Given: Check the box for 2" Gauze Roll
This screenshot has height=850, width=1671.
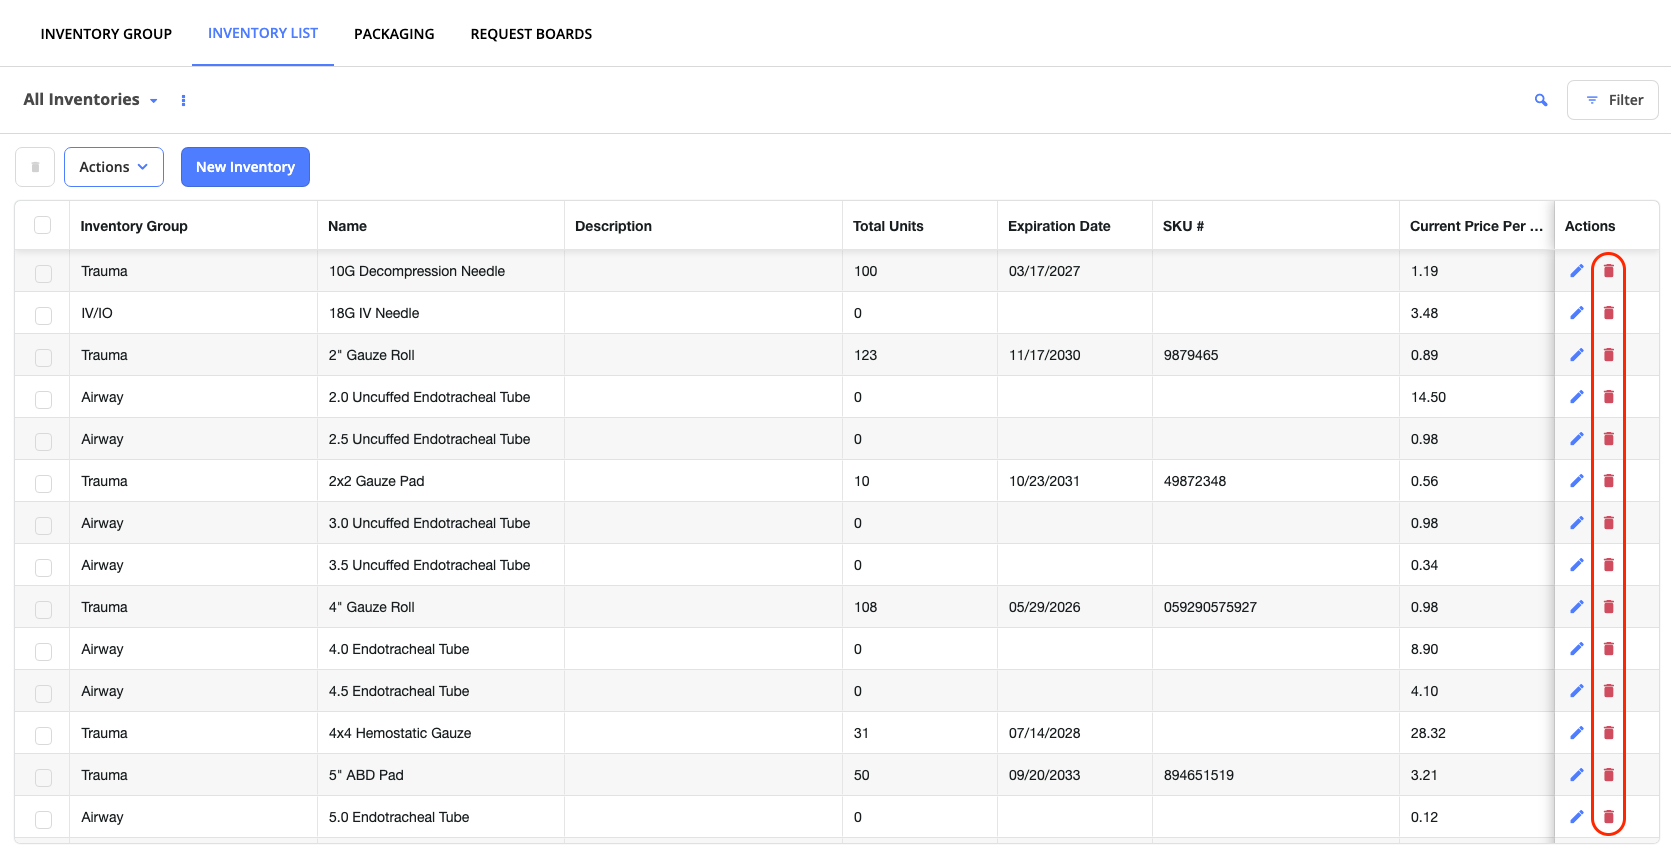Looking at the screenshot, I should pyautogui.click(x=43, y=357).
